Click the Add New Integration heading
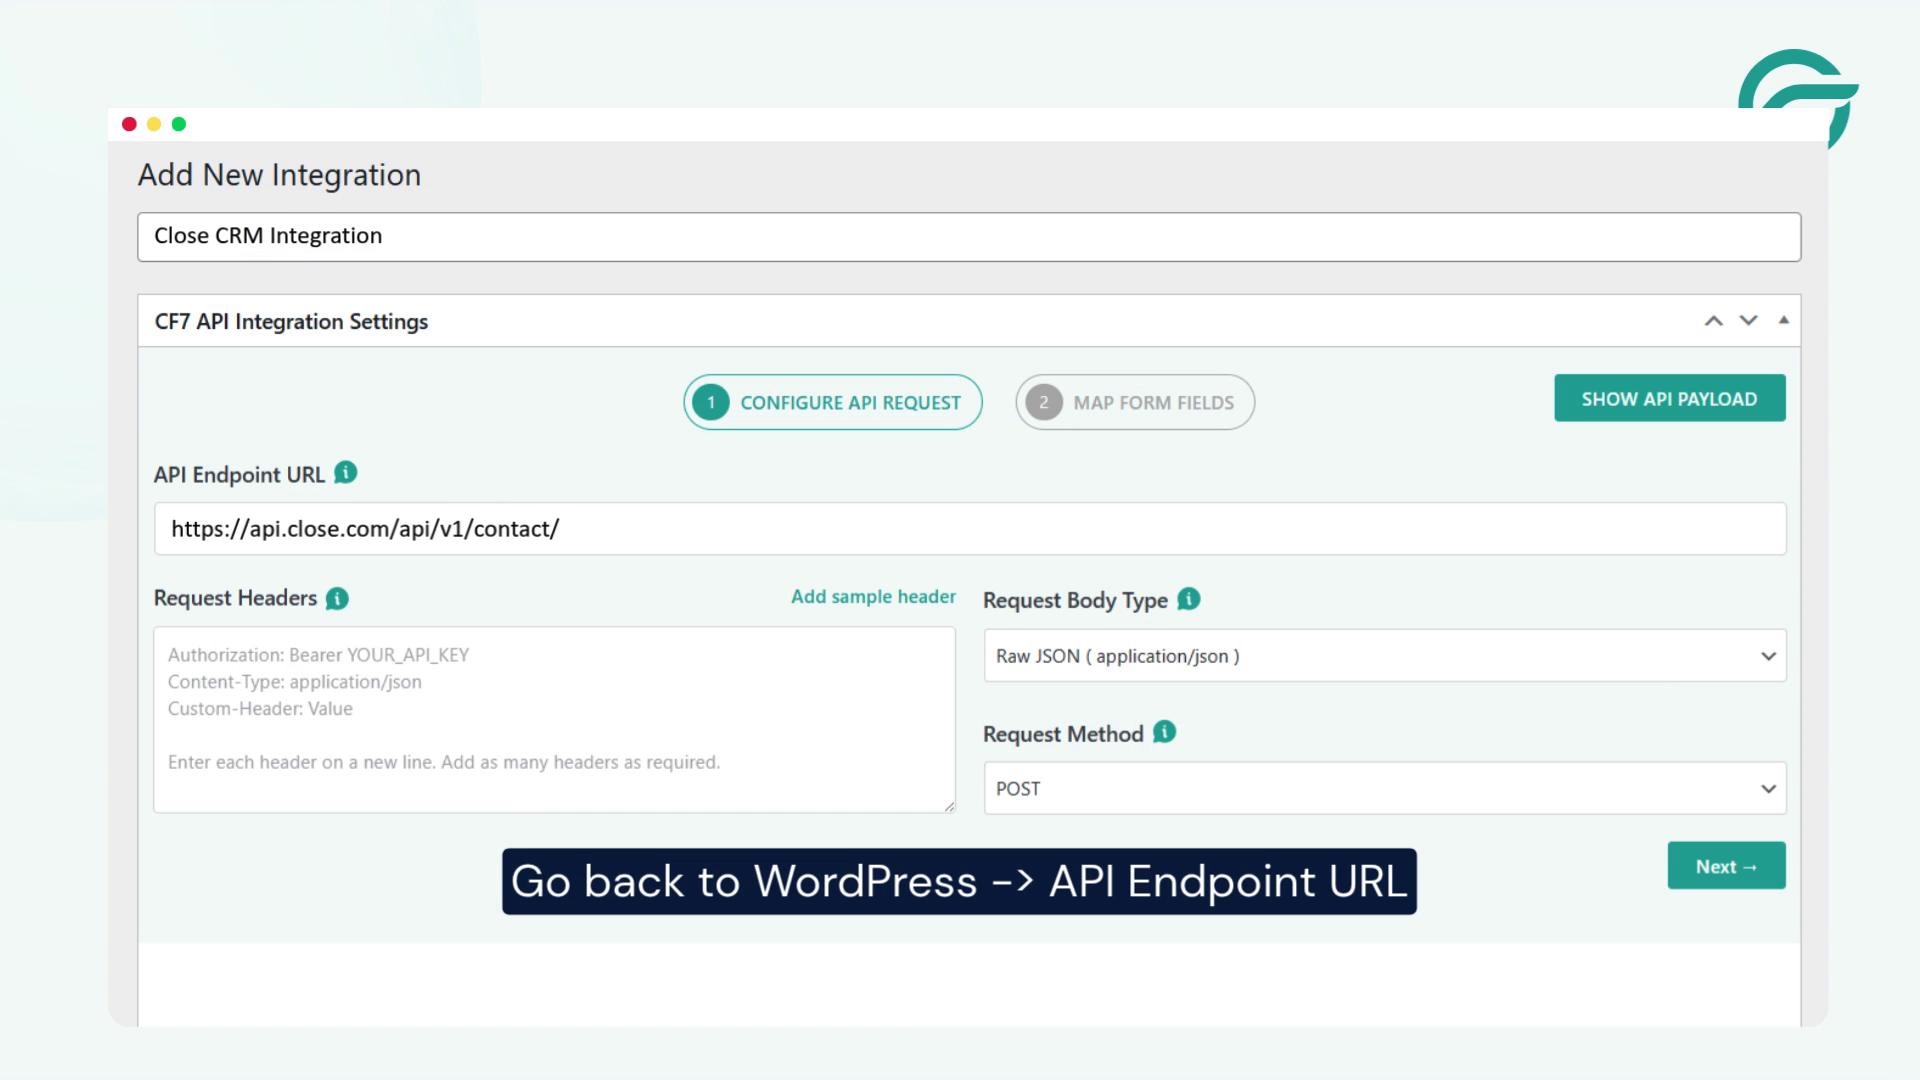 coord(279,175)
